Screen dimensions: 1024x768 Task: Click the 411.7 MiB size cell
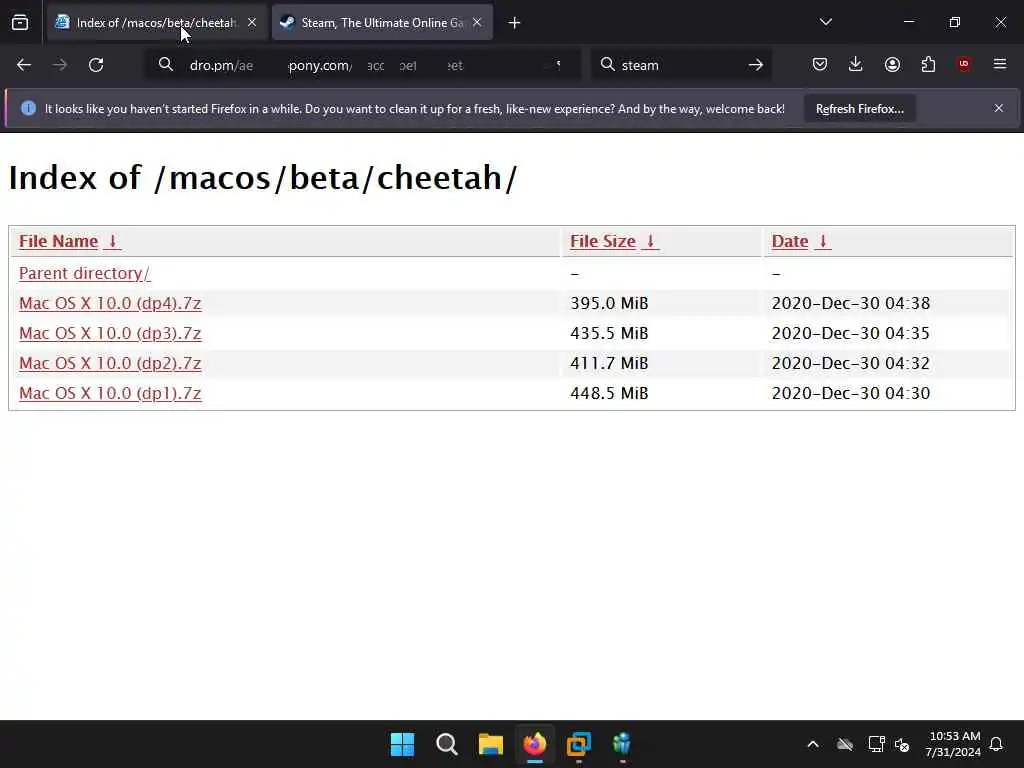point(609,363)
